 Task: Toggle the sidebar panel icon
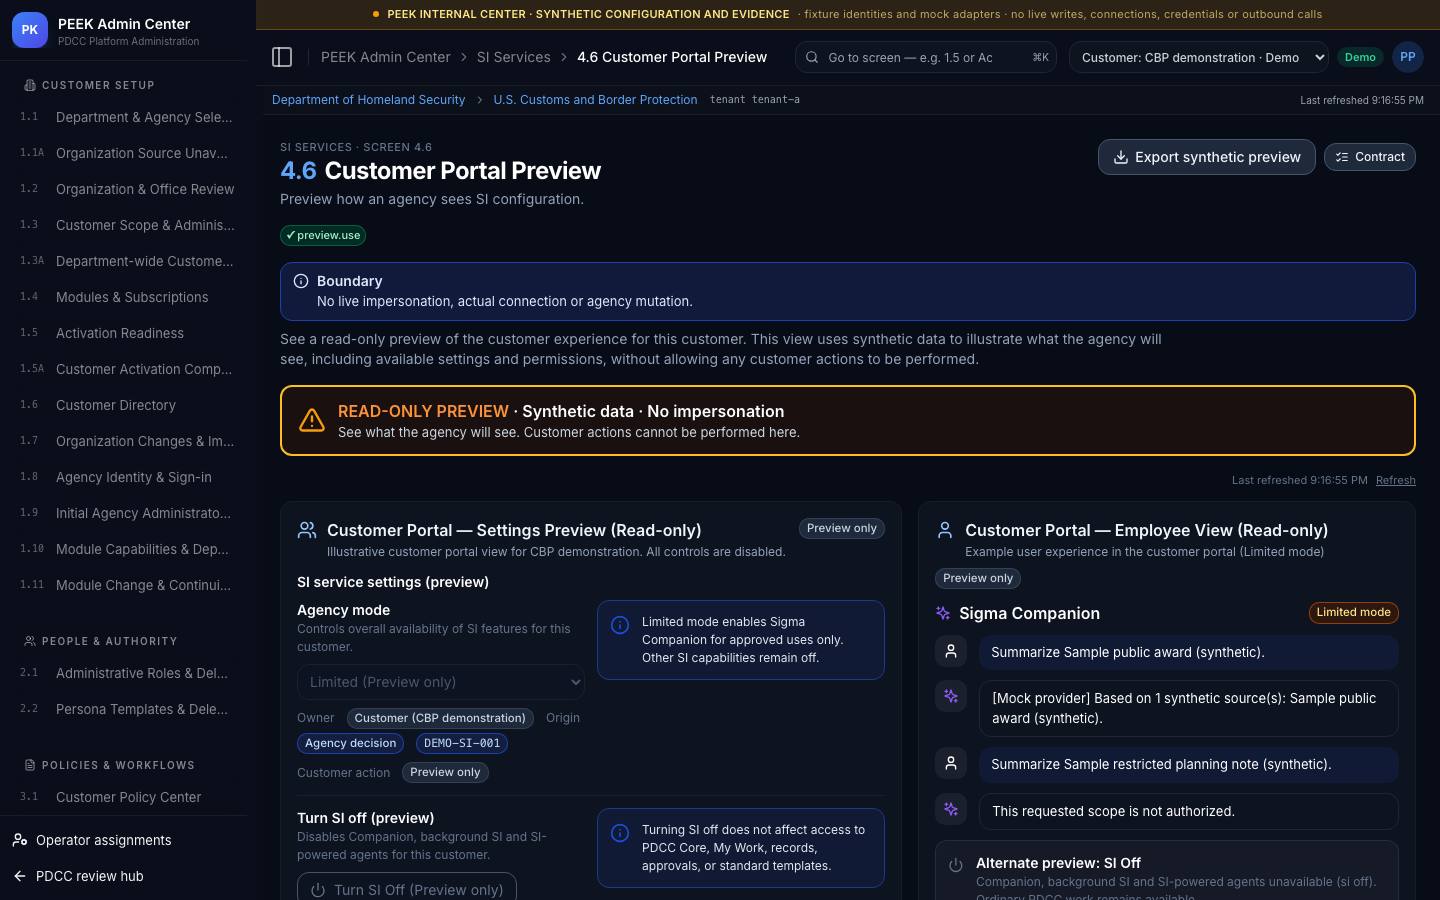(x=282, y=57)
